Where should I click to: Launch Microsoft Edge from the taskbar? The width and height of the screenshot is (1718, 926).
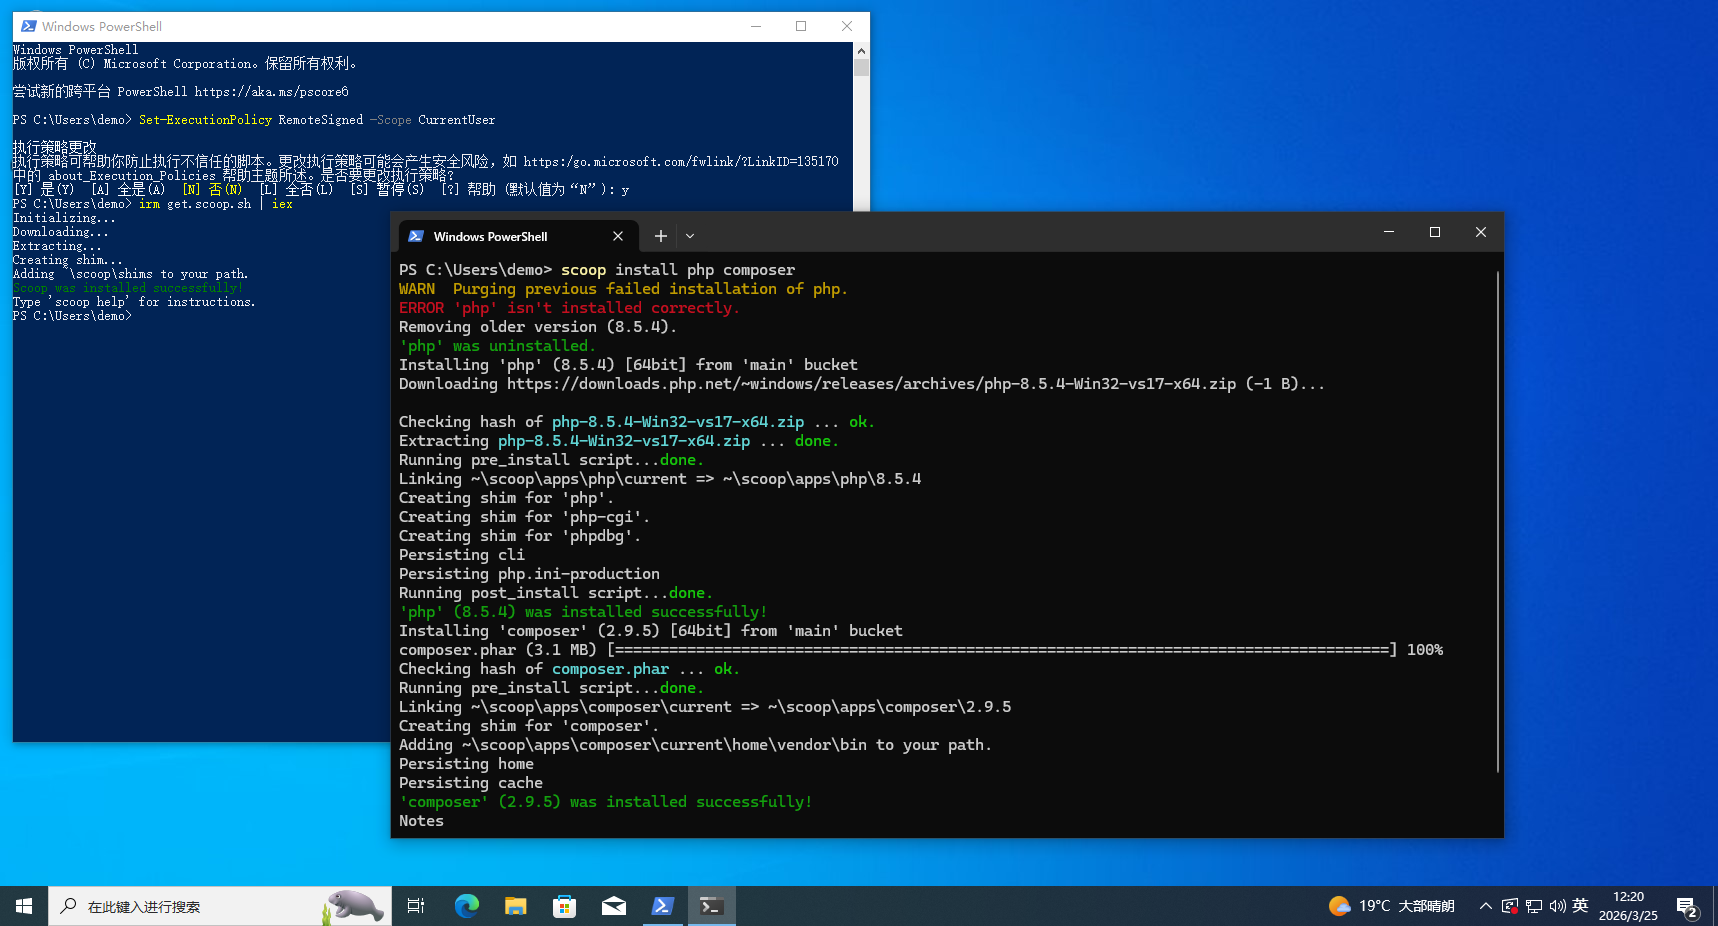click(x=466, y=906)
